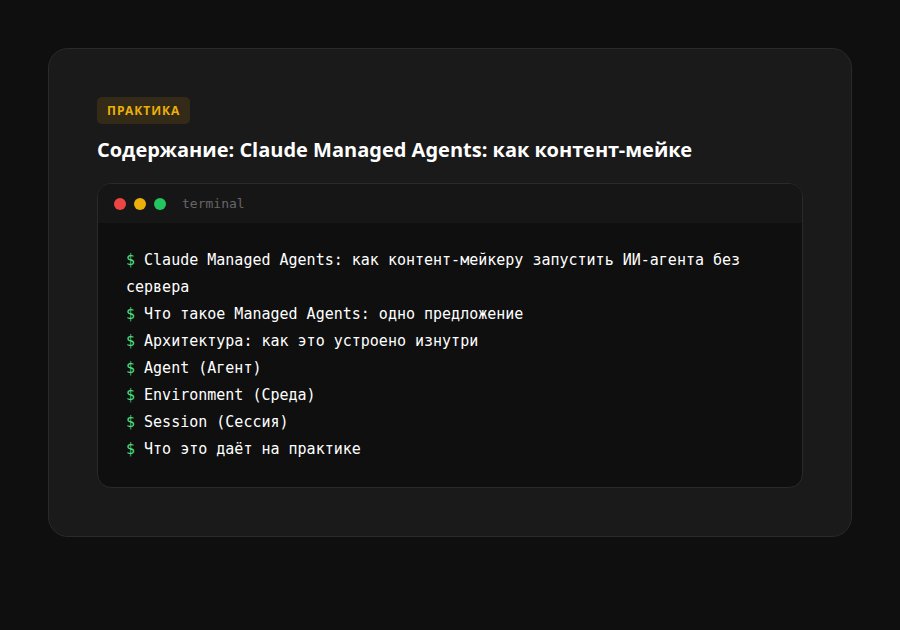This screenshot has height=630, width=900.
Task: Click the dollar sign beside 'Environment (Среда)'
Action: point(131,394)
